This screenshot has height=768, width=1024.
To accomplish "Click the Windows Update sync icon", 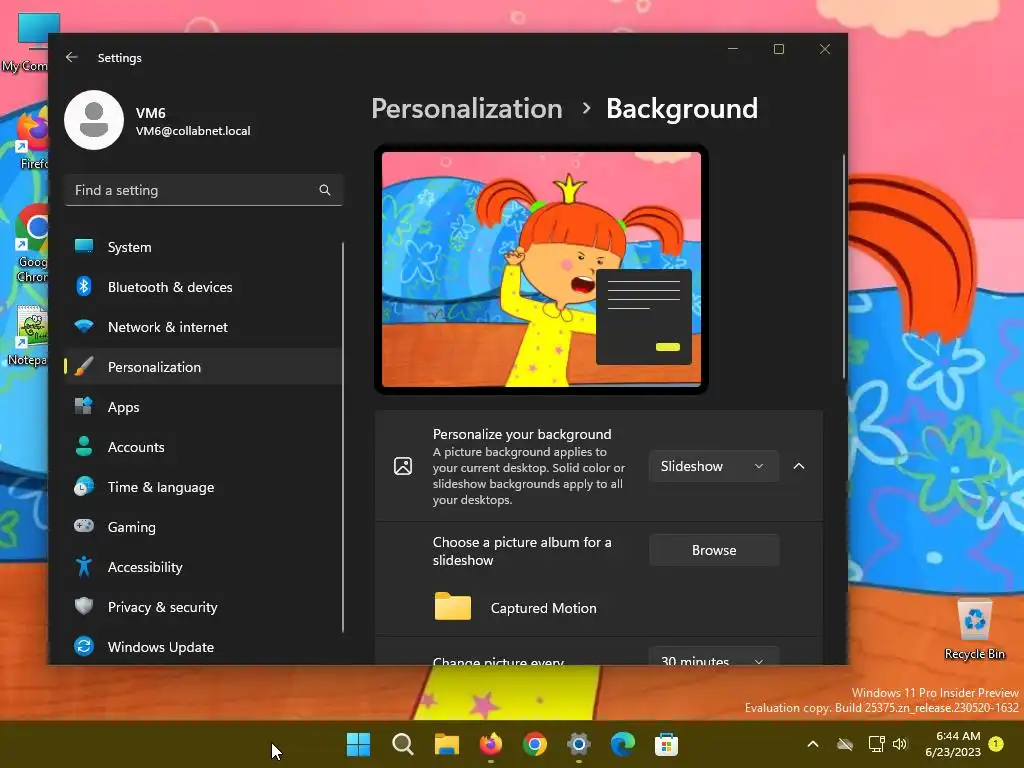I will [84, 647].
